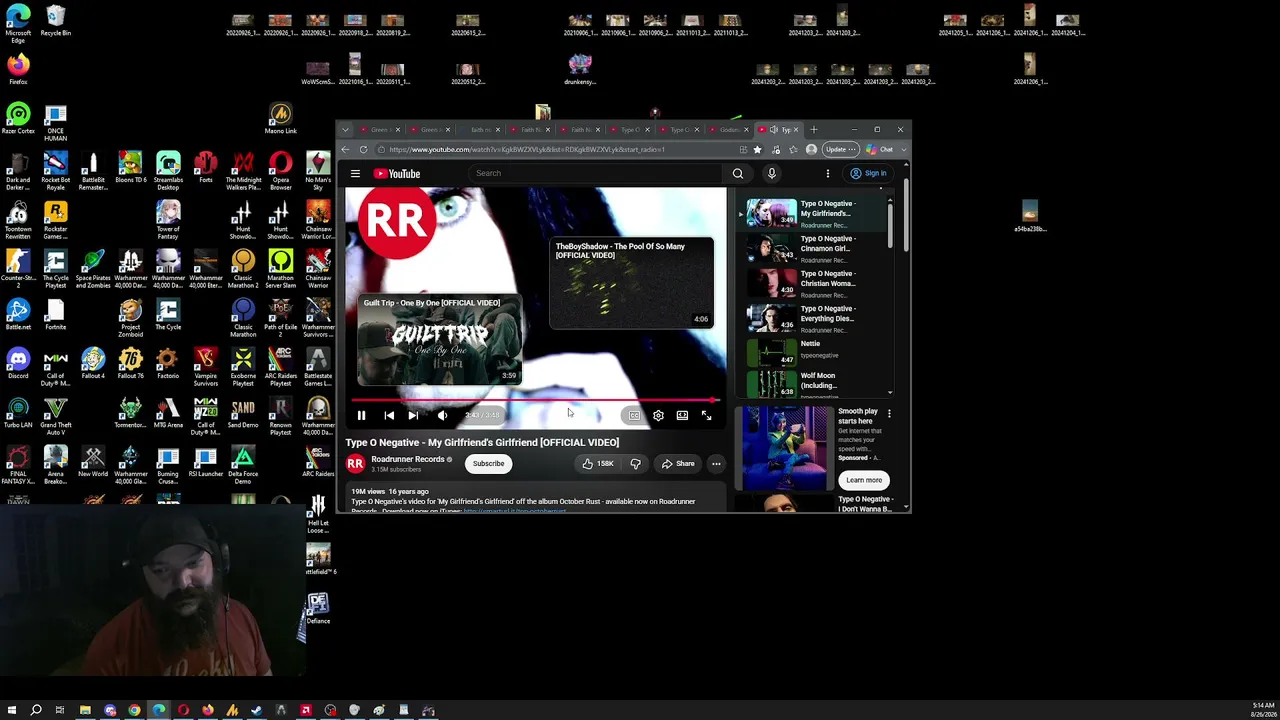
Task: Toggle the bookmark star for this page
Action: [x=757, y=149]
